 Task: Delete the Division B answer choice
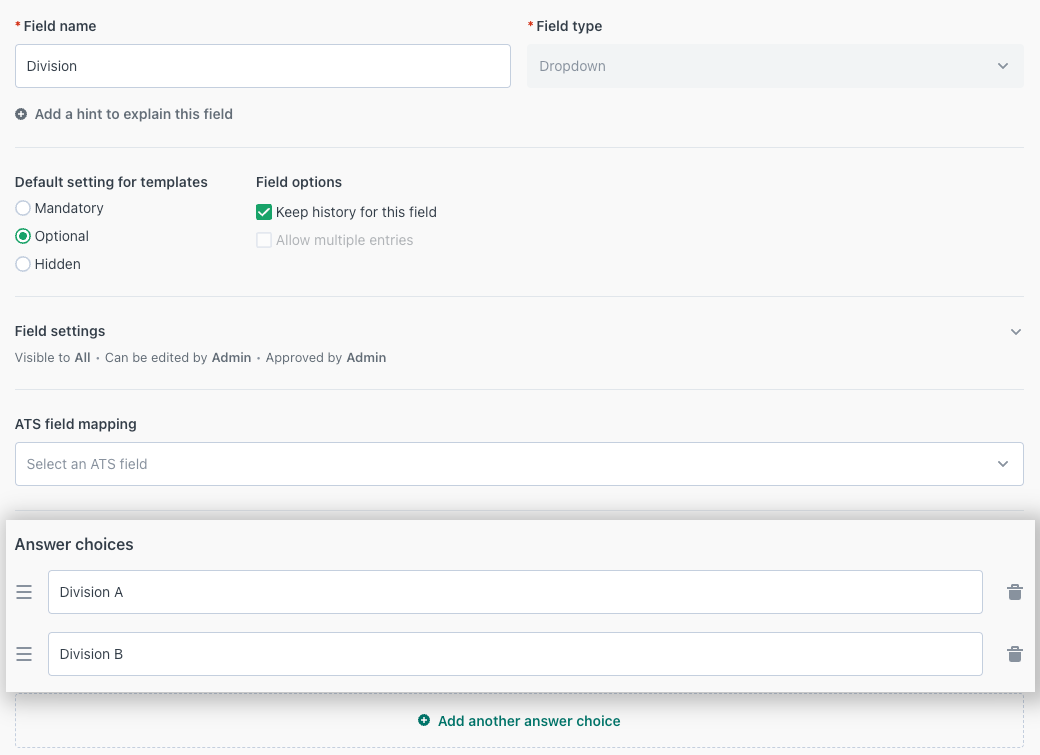pyautogui.click(x=1015, y=654)
